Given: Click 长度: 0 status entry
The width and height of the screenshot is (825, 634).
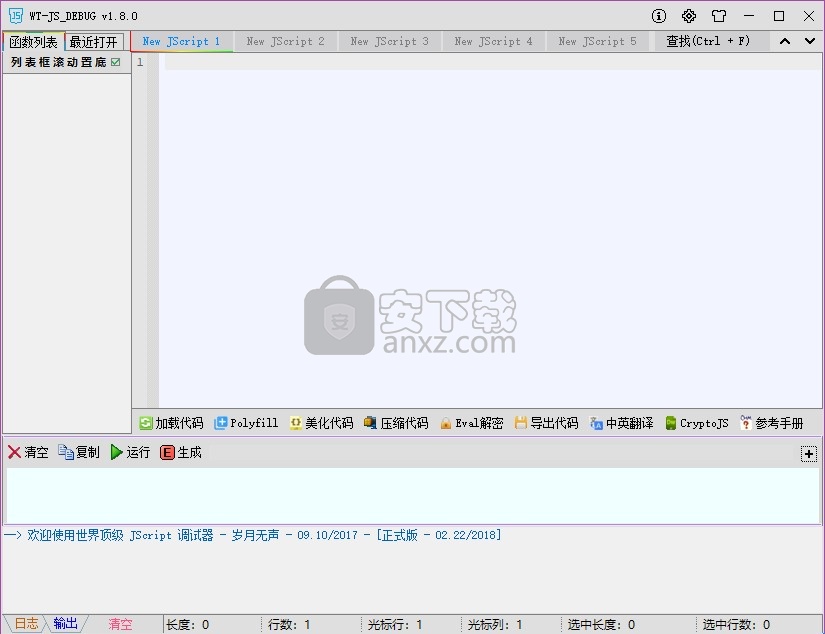Looking at the screenshot, I should tap(187, 625).
